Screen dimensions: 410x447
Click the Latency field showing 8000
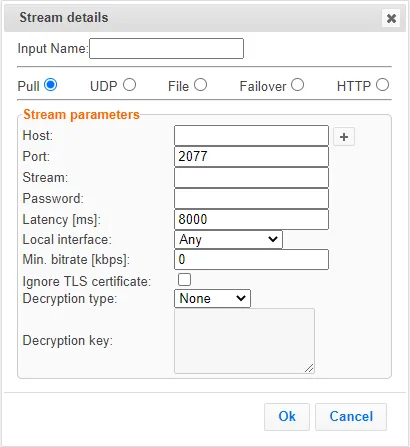pos(251,219)
